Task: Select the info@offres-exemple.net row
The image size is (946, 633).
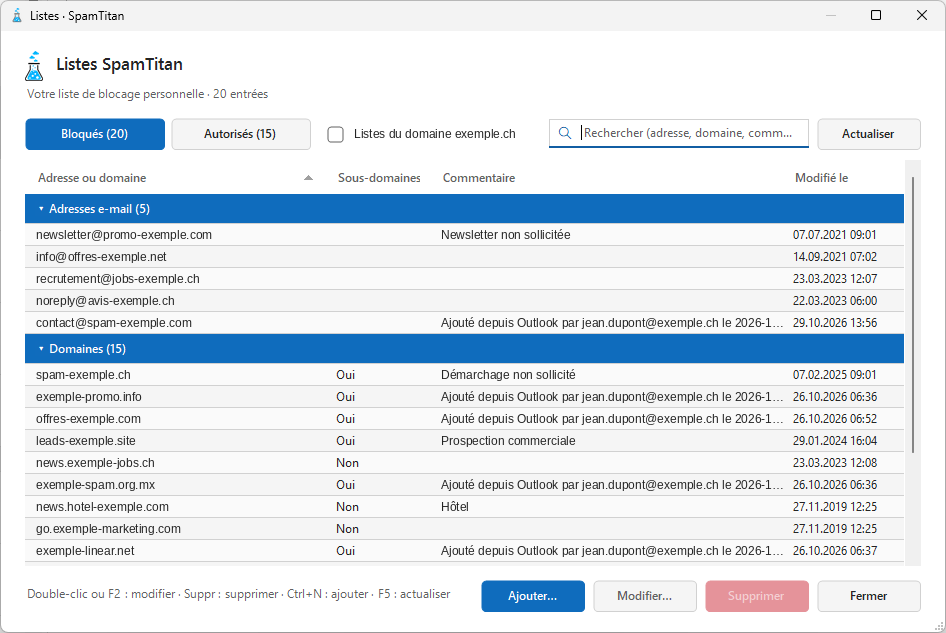Action: [x=465, y=256]
